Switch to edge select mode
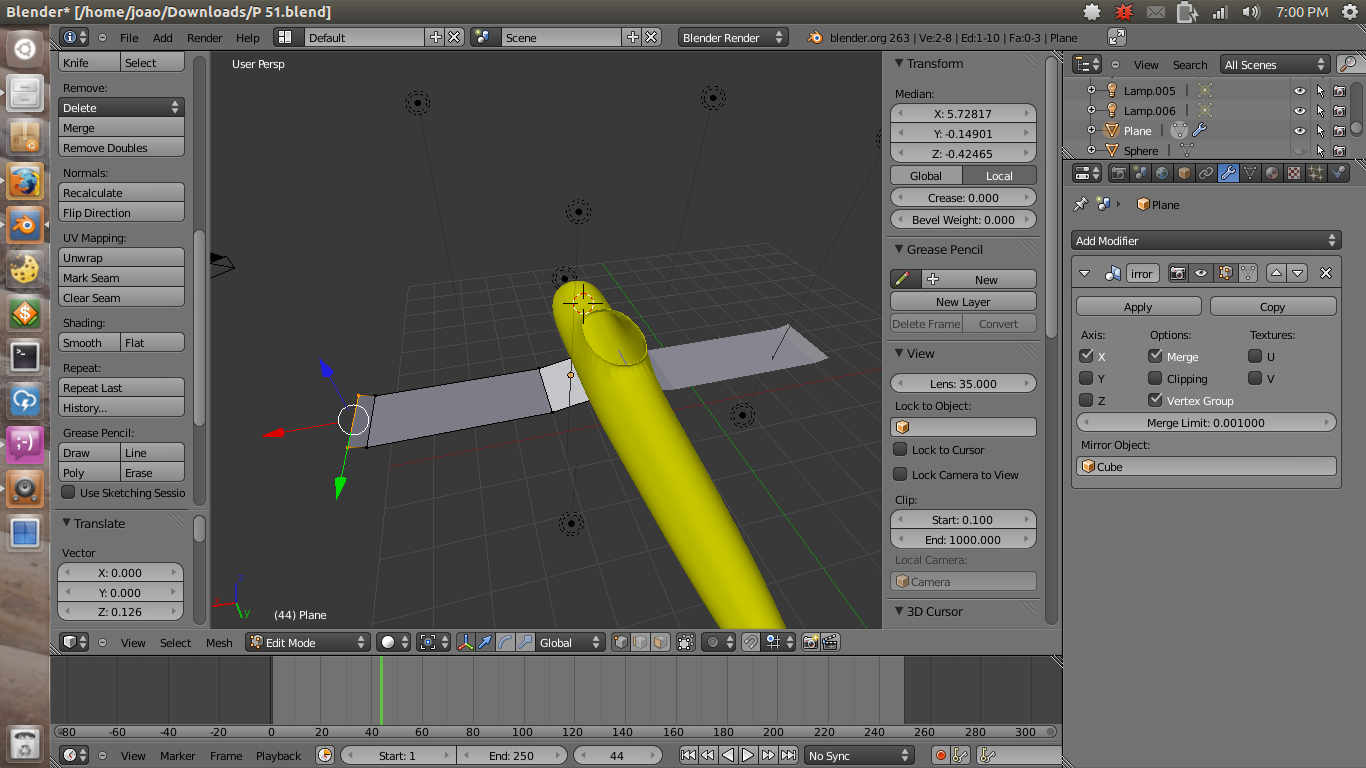Screen dimensions: 1366x768 click(x=640, y=642)
